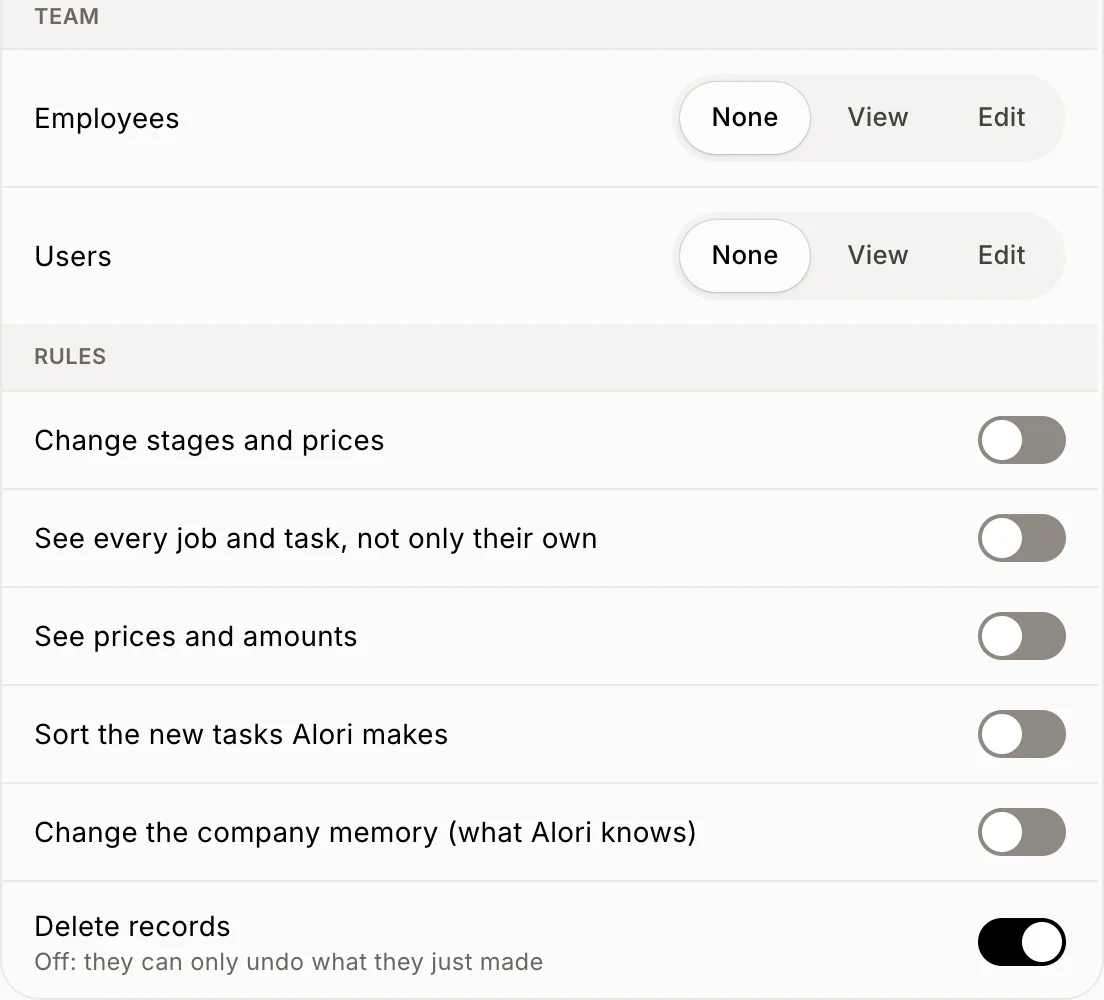Click the Users row label

(x=73, y=256)
